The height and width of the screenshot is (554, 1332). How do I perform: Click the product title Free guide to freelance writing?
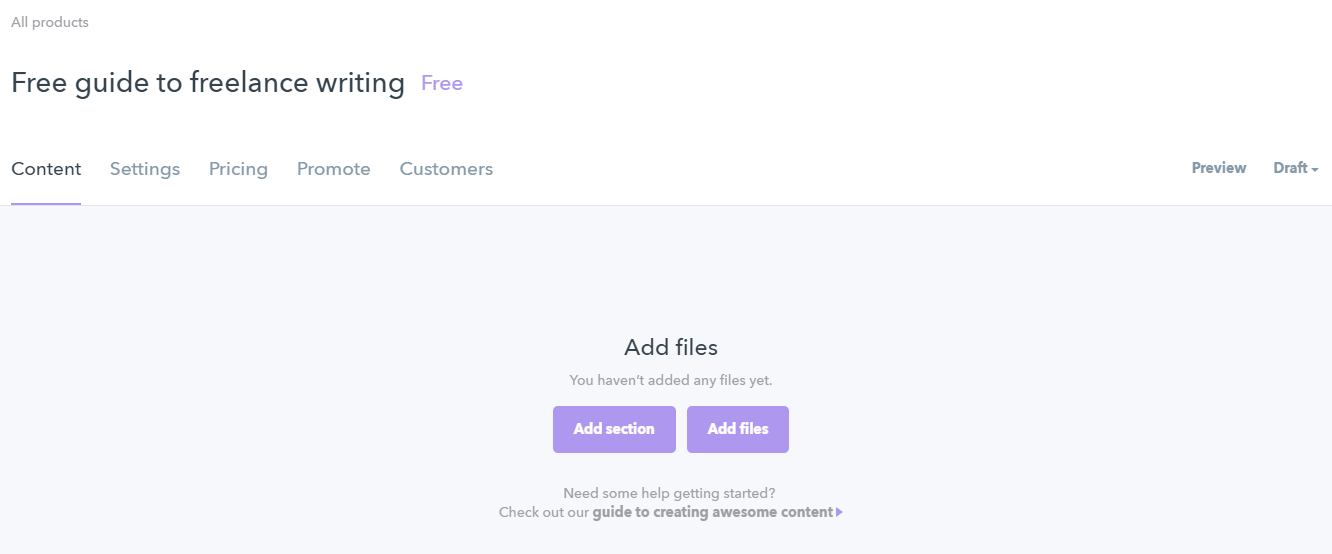[208, 83]
